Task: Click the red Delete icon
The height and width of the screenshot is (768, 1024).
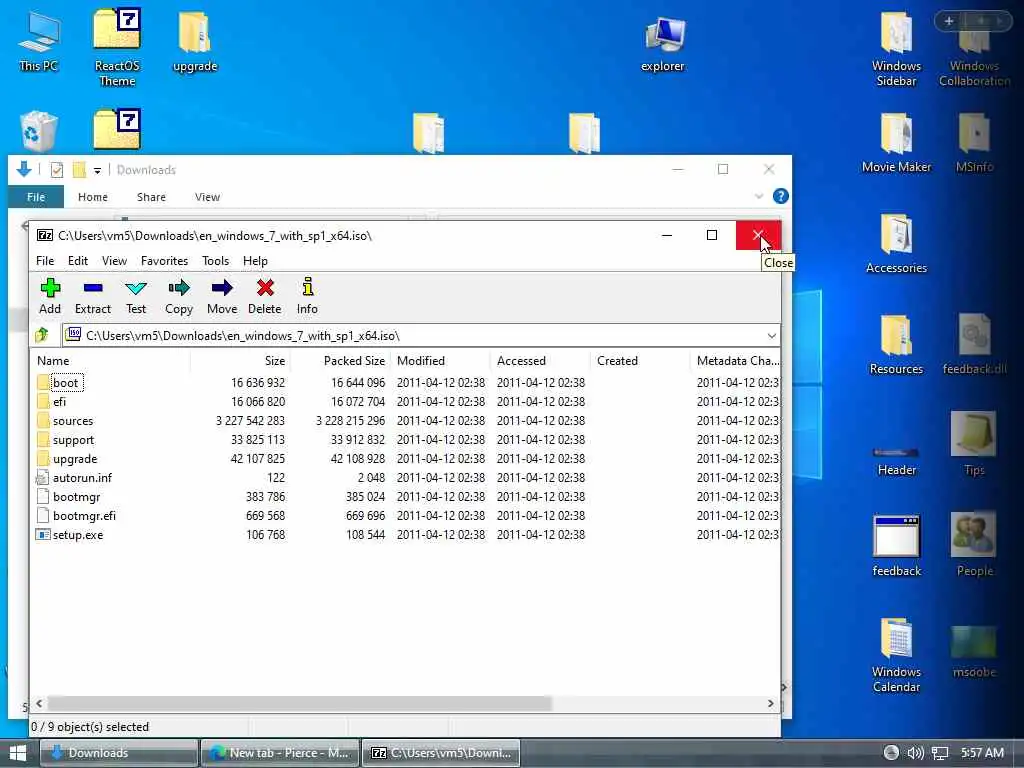Action: click(264, 296)
